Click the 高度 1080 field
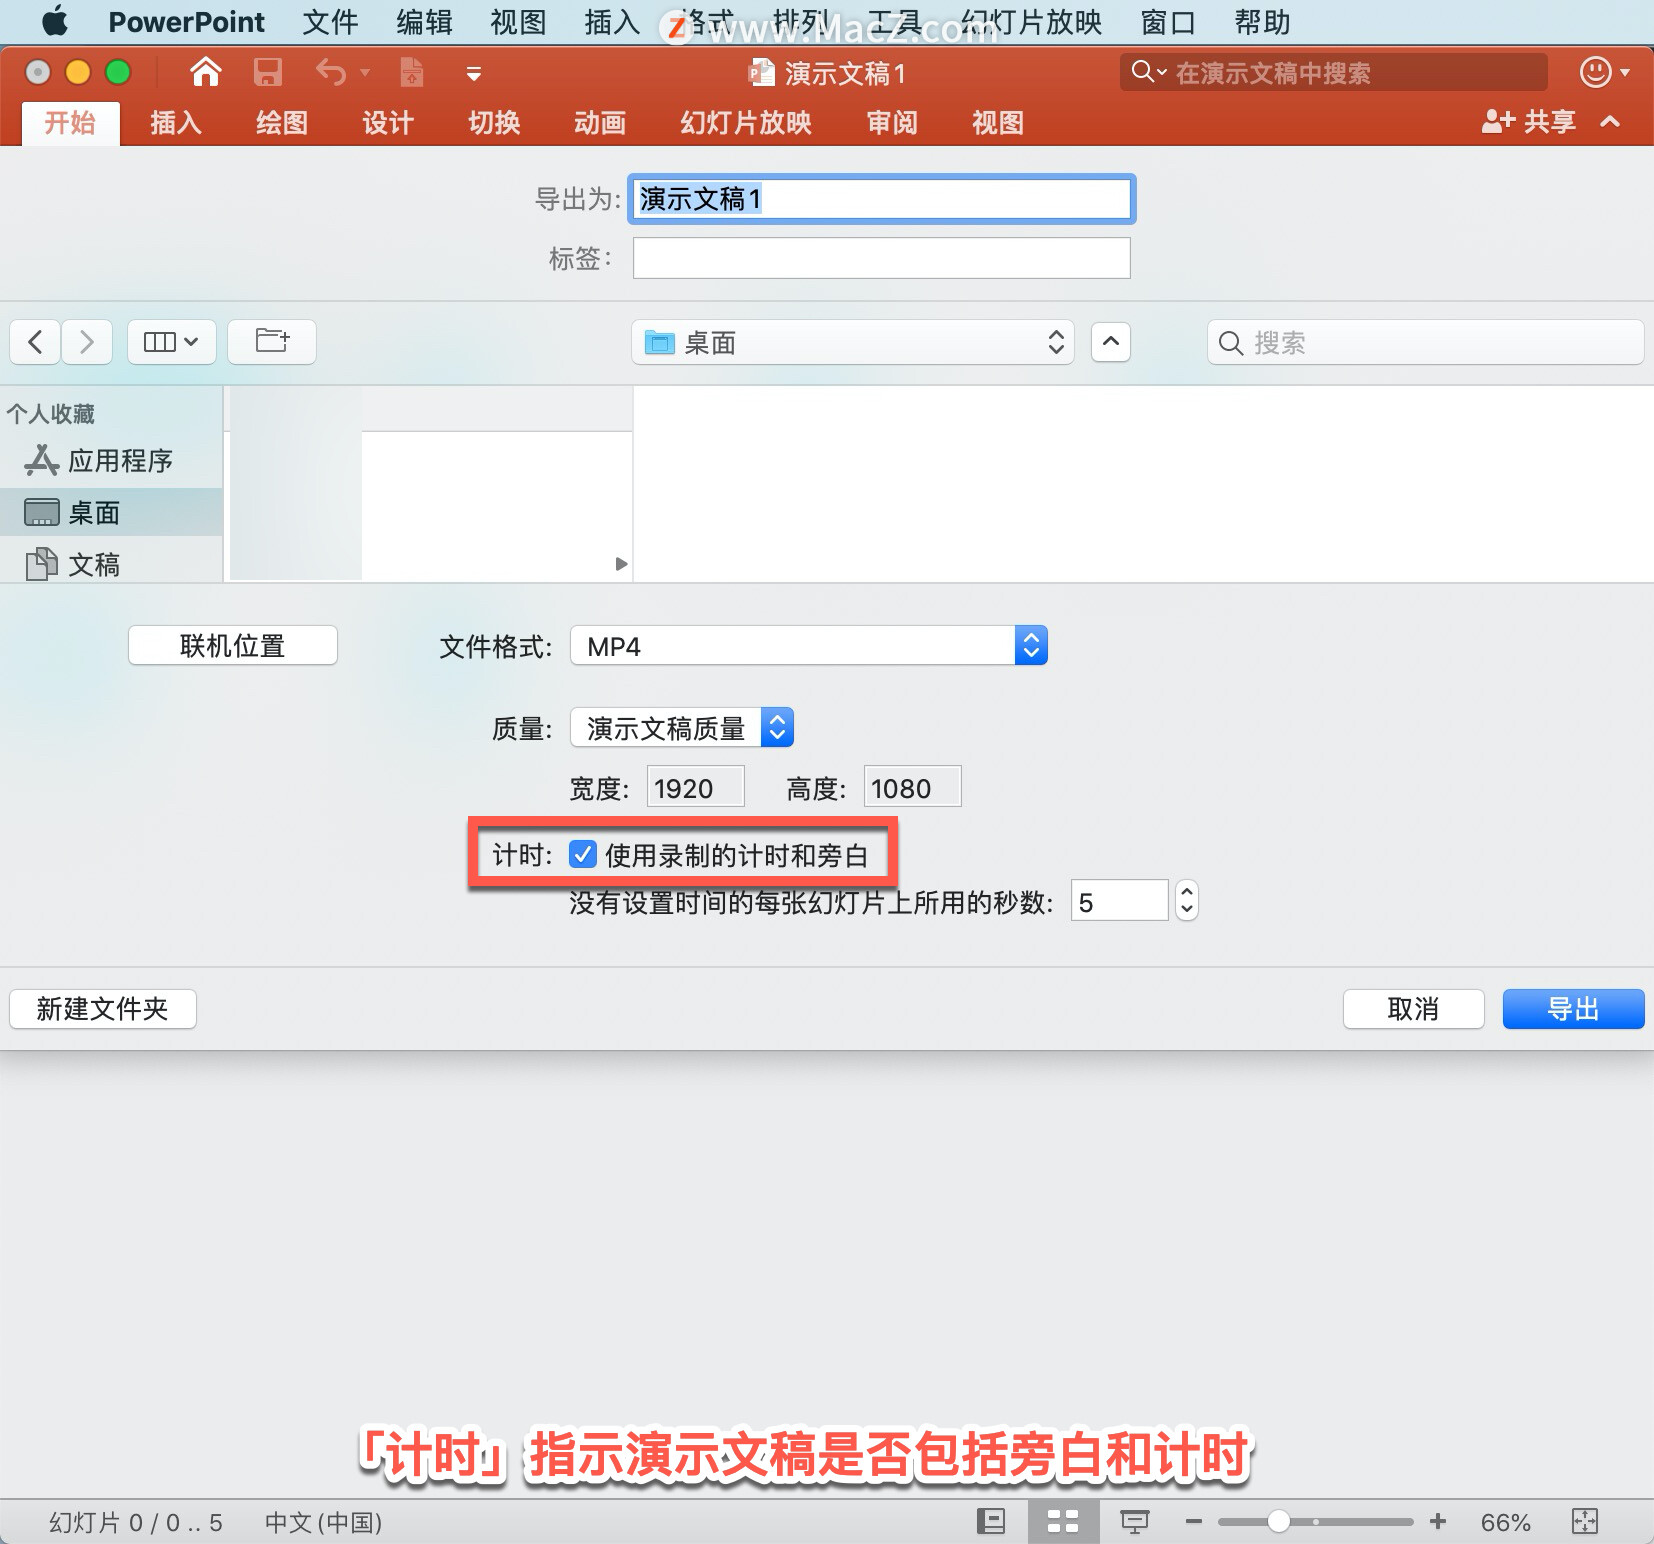 913,788
